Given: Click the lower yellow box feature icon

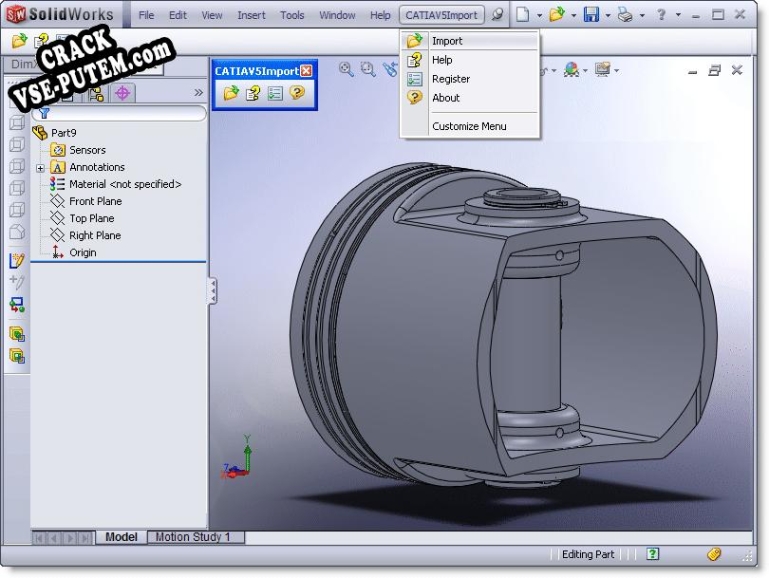Looking at the screenshot, I should click(x=17, y=356).
